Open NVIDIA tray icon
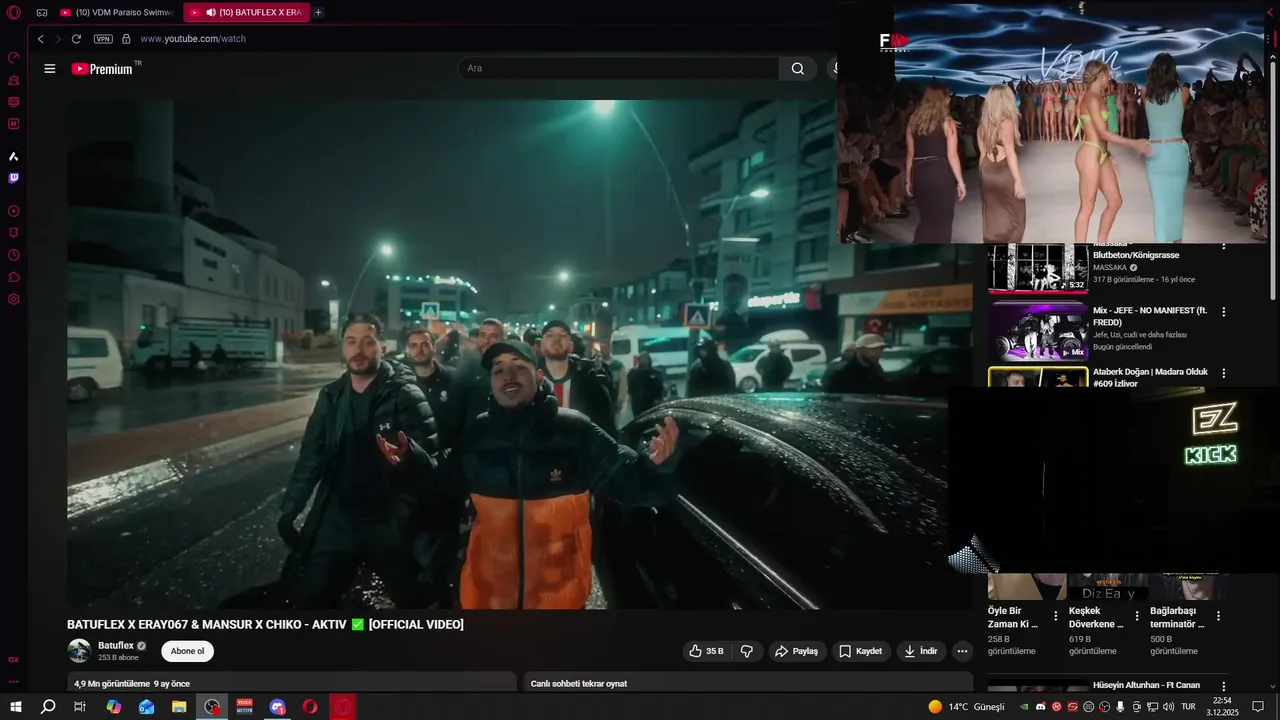The width and height of the screenshot is (1280, 720). 1025,707
